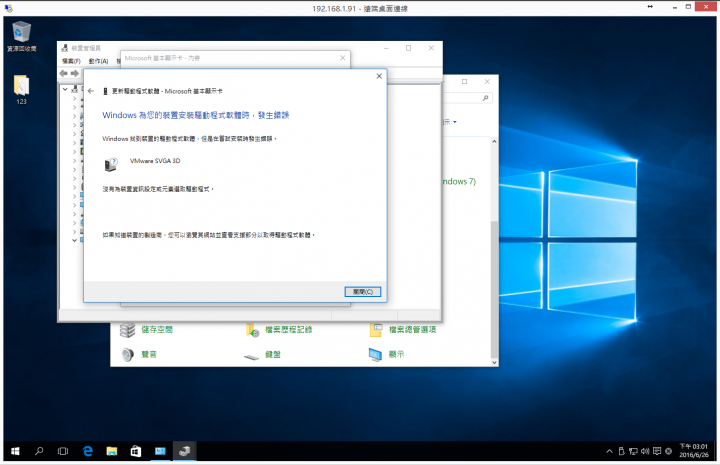
Task: Click the Control Panel scrollbar up arrow
Action: 494,141
